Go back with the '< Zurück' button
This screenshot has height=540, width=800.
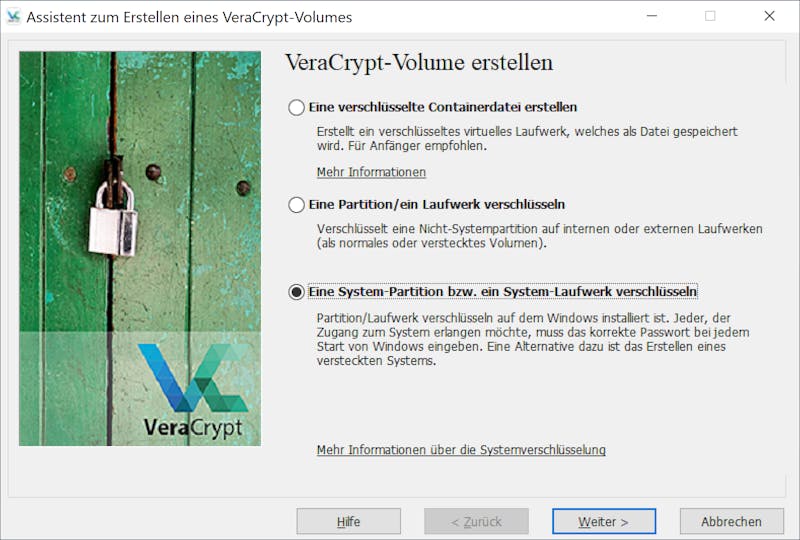point(476,521)
